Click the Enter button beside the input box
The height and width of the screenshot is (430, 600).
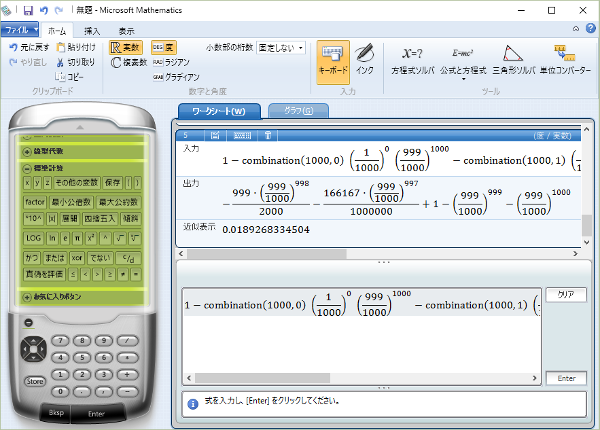click(x=566, y=378)
